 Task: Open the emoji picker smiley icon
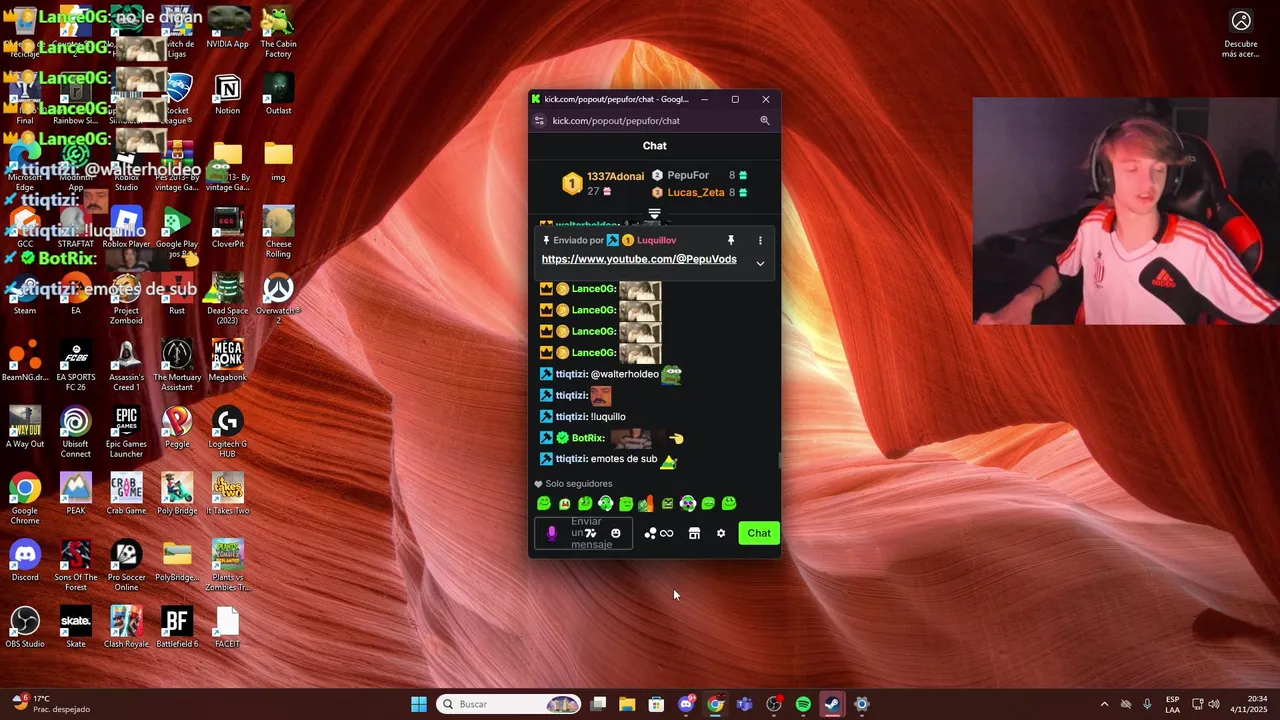[616, 533]
